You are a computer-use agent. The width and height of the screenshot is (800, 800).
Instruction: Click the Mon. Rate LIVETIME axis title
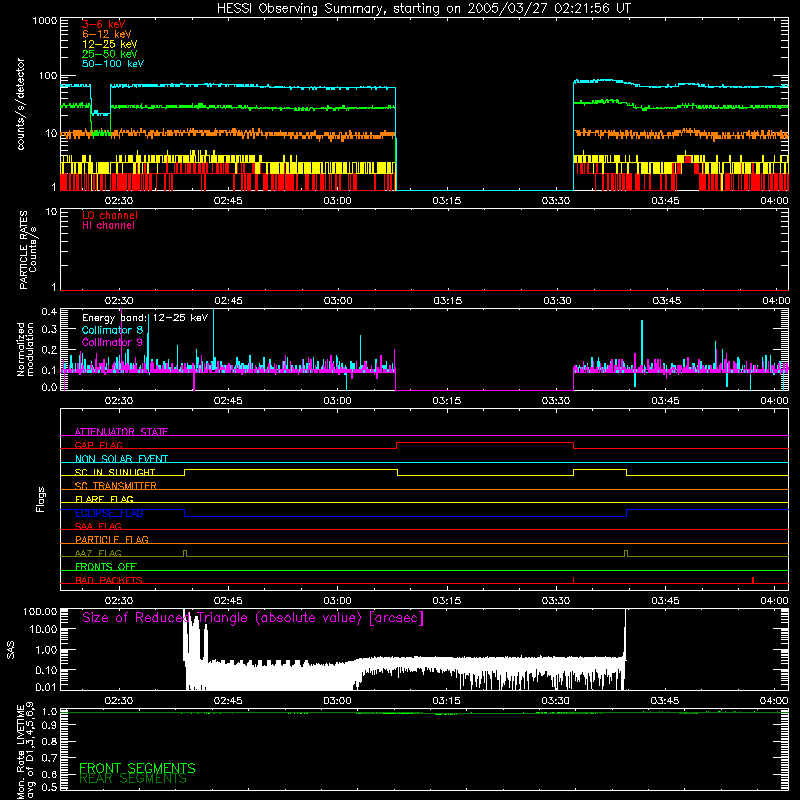pyautogui.click(x=25, y=751)
